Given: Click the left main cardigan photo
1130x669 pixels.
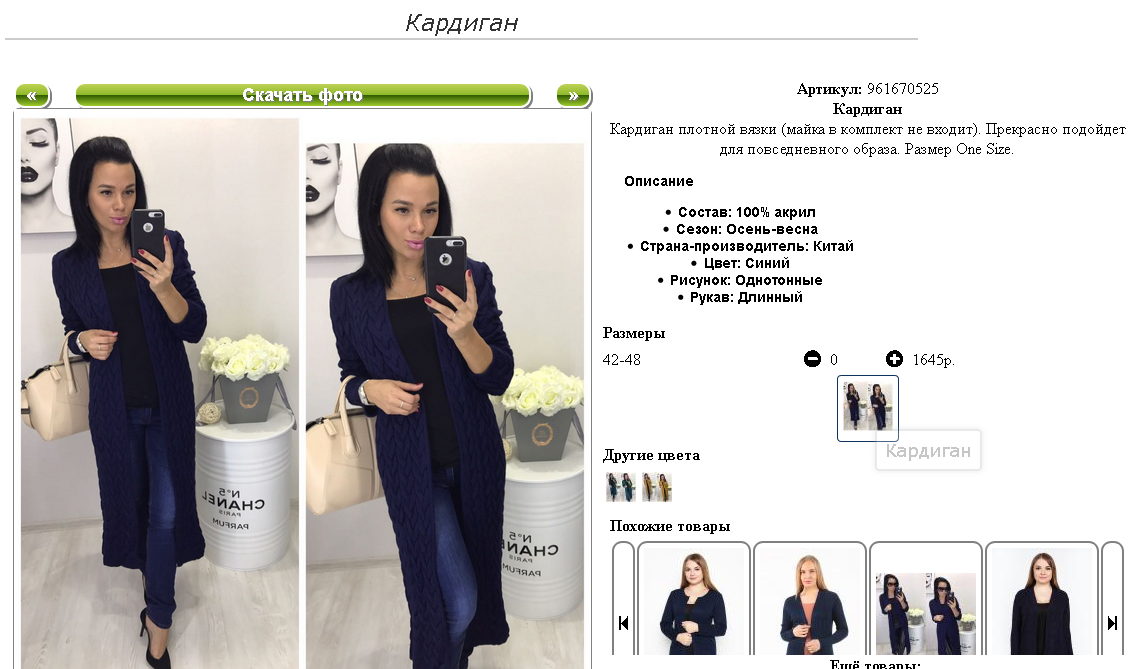Looking at the screenshot, I should click(x=160, y=394).
